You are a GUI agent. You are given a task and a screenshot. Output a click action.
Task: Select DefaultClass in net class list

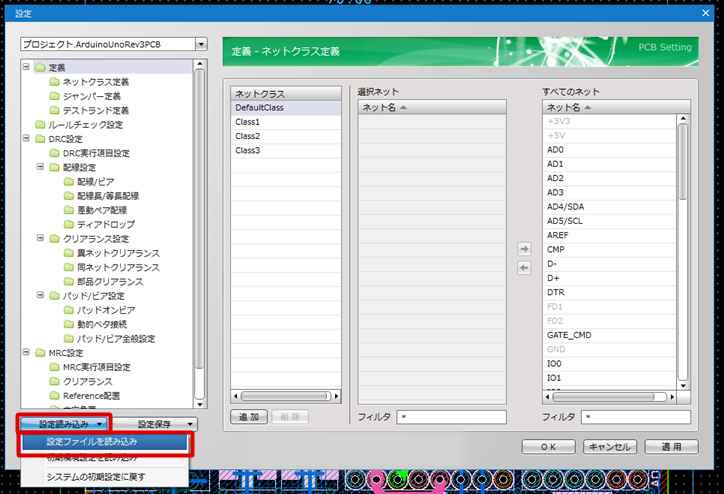(286, 108)
